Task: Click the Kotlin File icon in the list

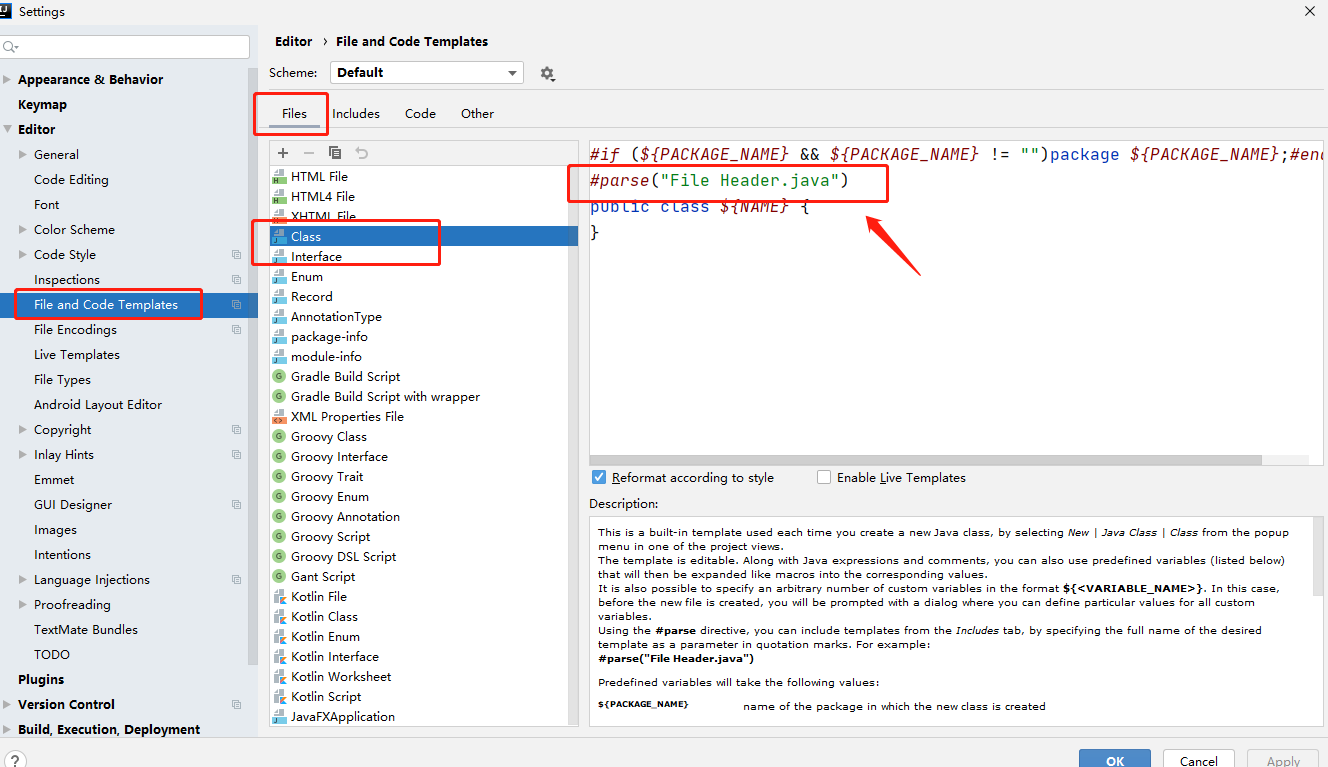Action: pyautogui.click(x=280, y=596)
